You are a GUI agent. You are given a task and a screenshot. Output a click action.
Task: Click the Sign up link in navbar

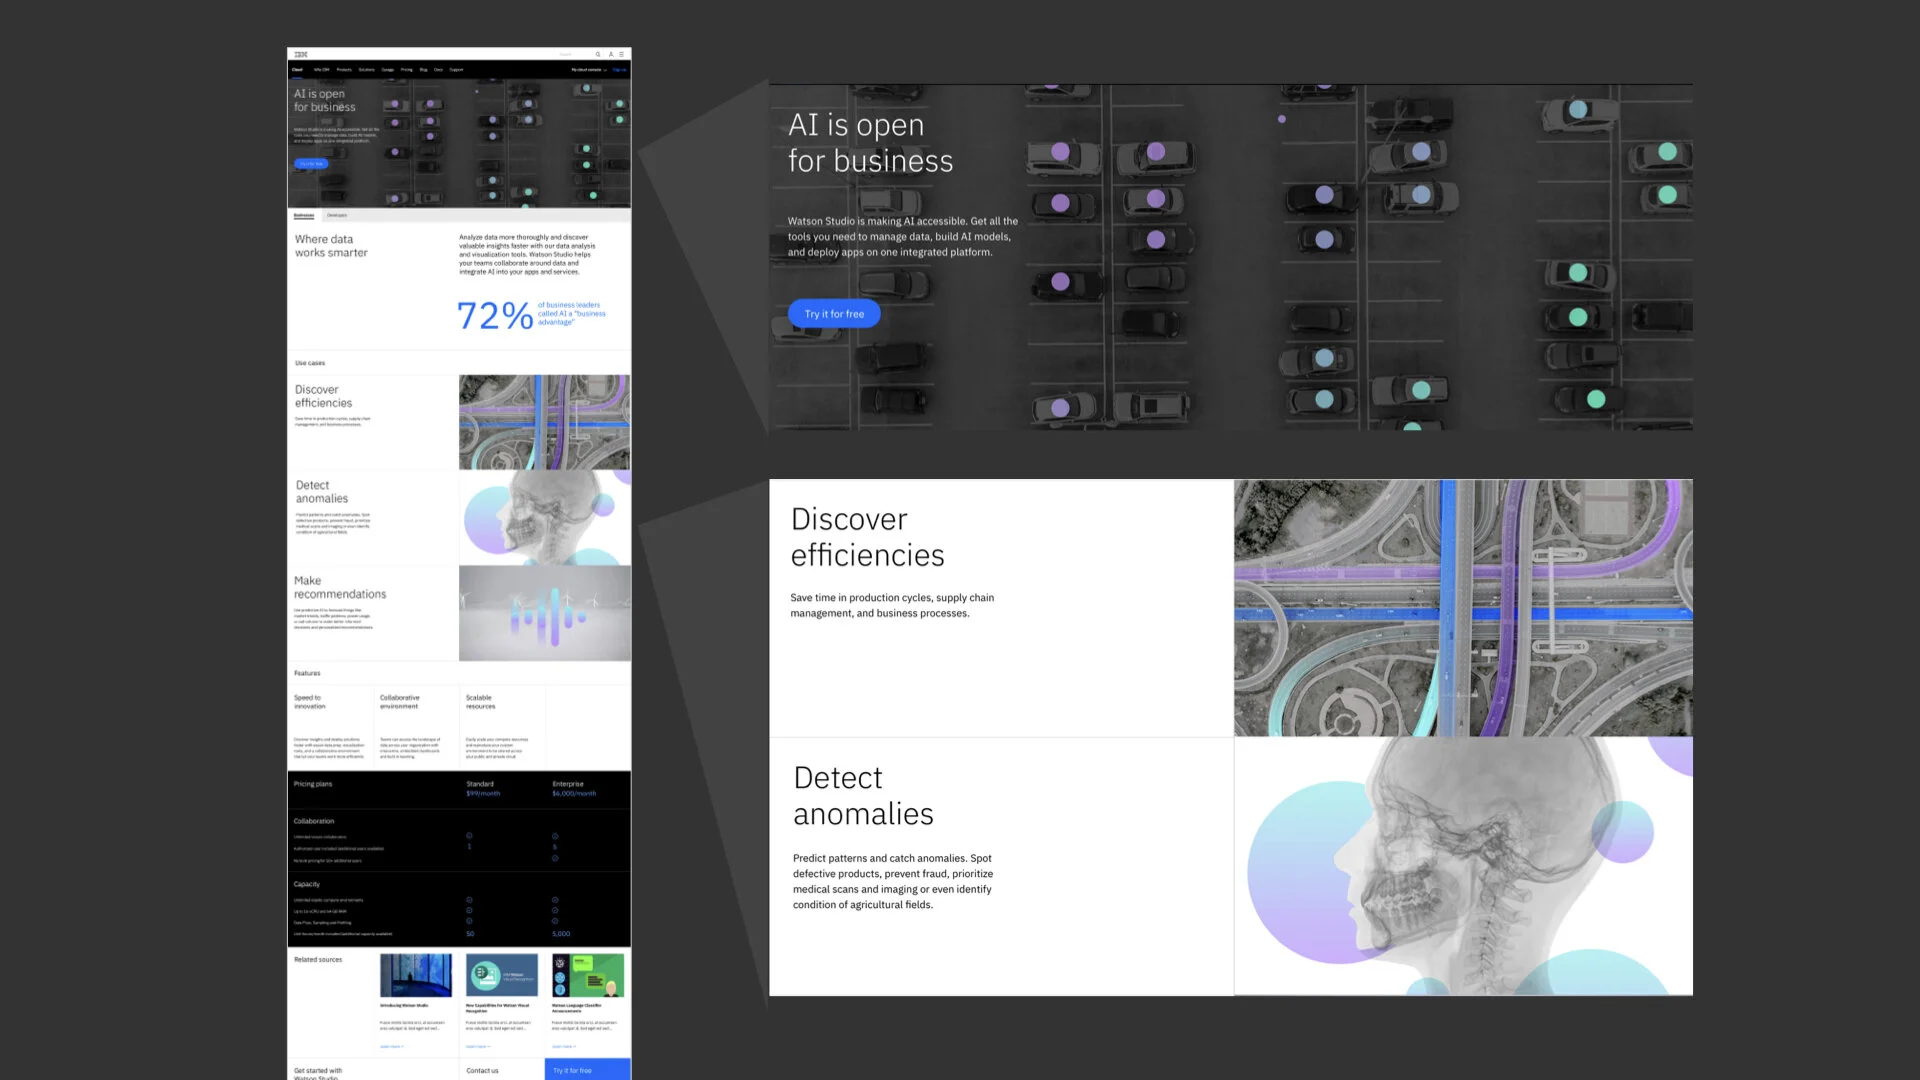[620, 70]
